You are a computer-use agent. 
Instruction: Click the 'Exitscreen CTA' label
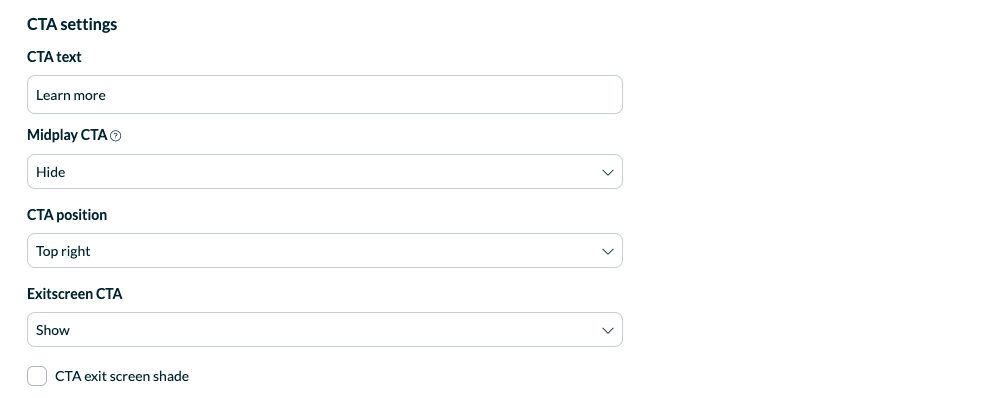74,294
